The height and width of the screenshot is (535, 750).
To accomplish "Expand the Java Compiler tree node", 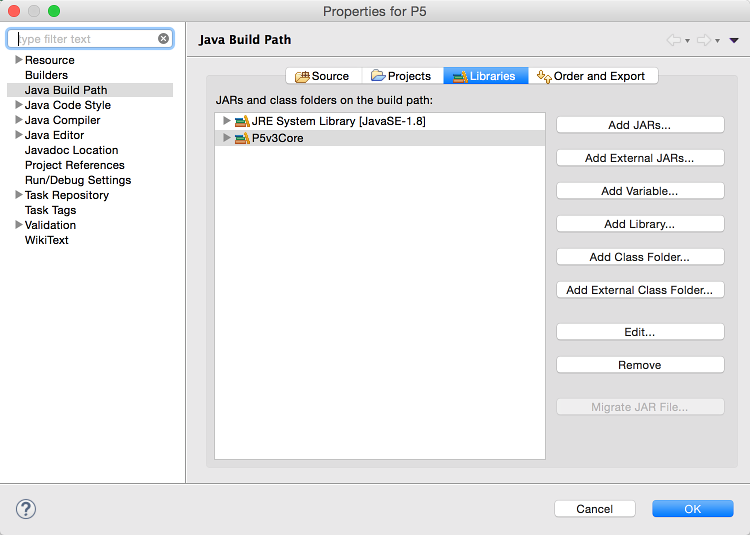I will point(18,120).
